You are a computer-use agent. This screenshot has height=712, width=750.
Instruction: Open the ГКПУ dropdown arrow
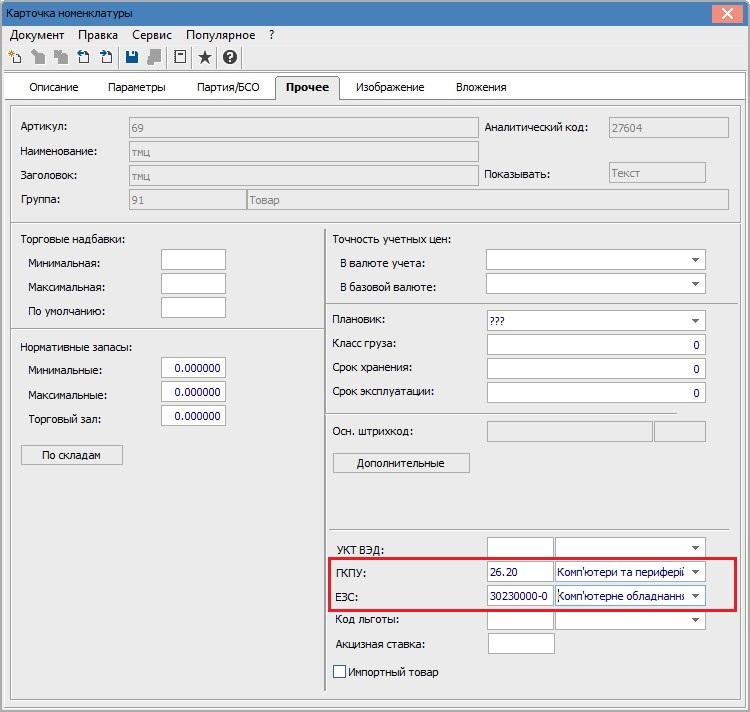point(695,572)
